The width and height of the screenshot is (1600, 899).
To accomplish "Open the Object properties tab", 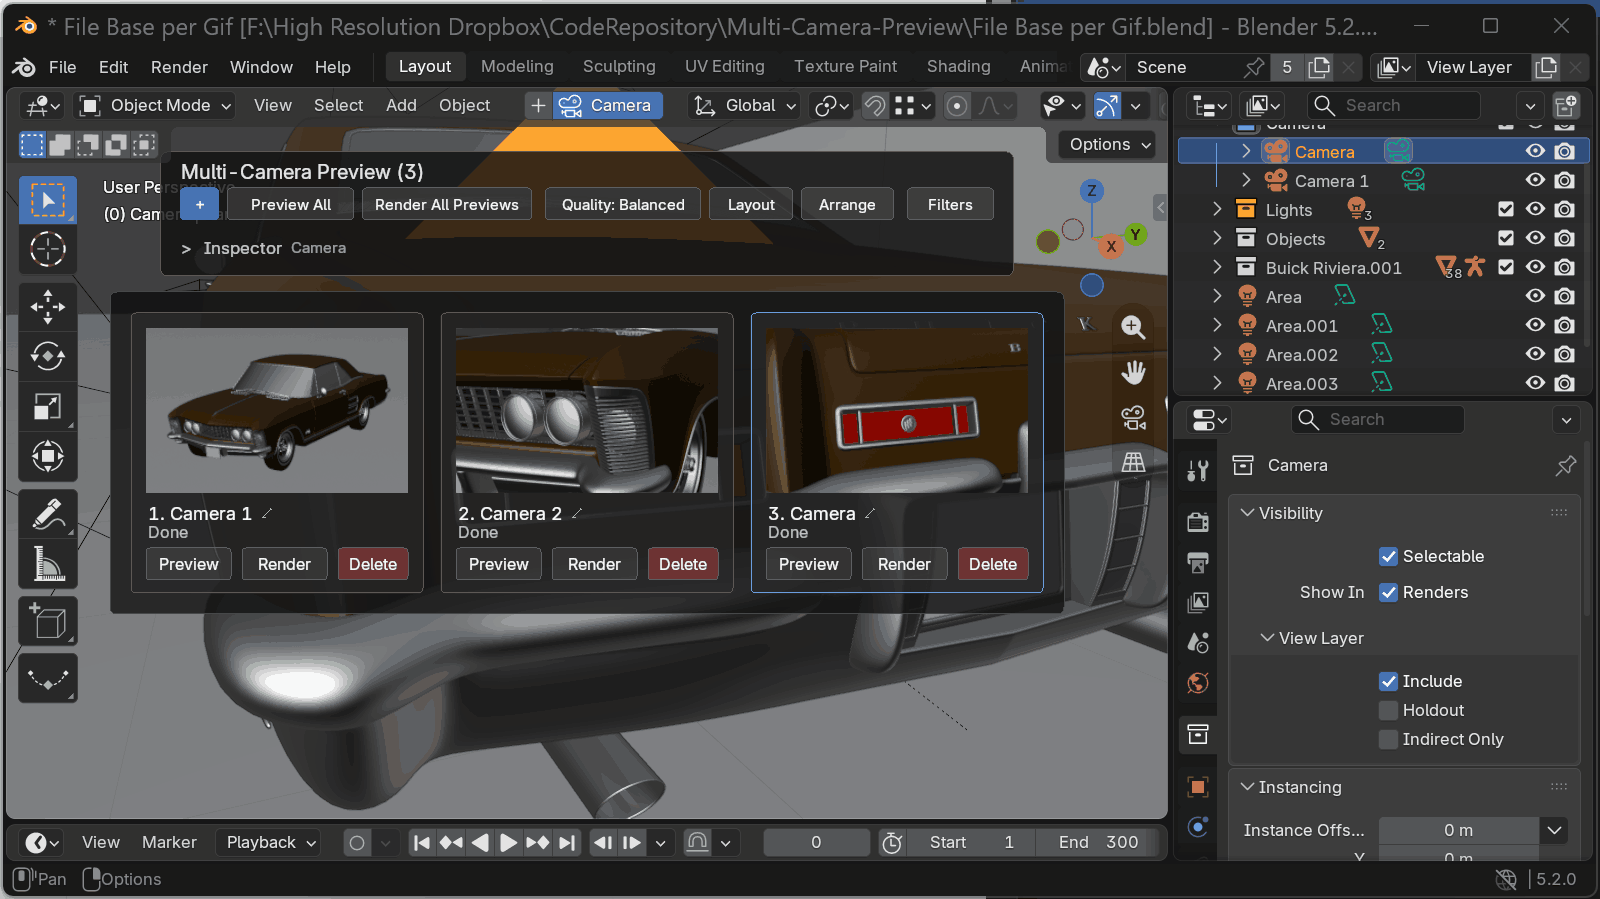I will pyautogui.click(x=1198, y=787).
